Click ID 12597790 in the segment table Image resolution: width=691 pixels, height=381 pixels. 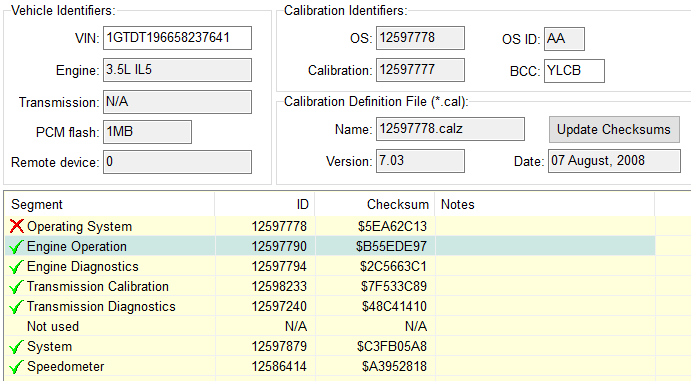(x=279, y=246)
